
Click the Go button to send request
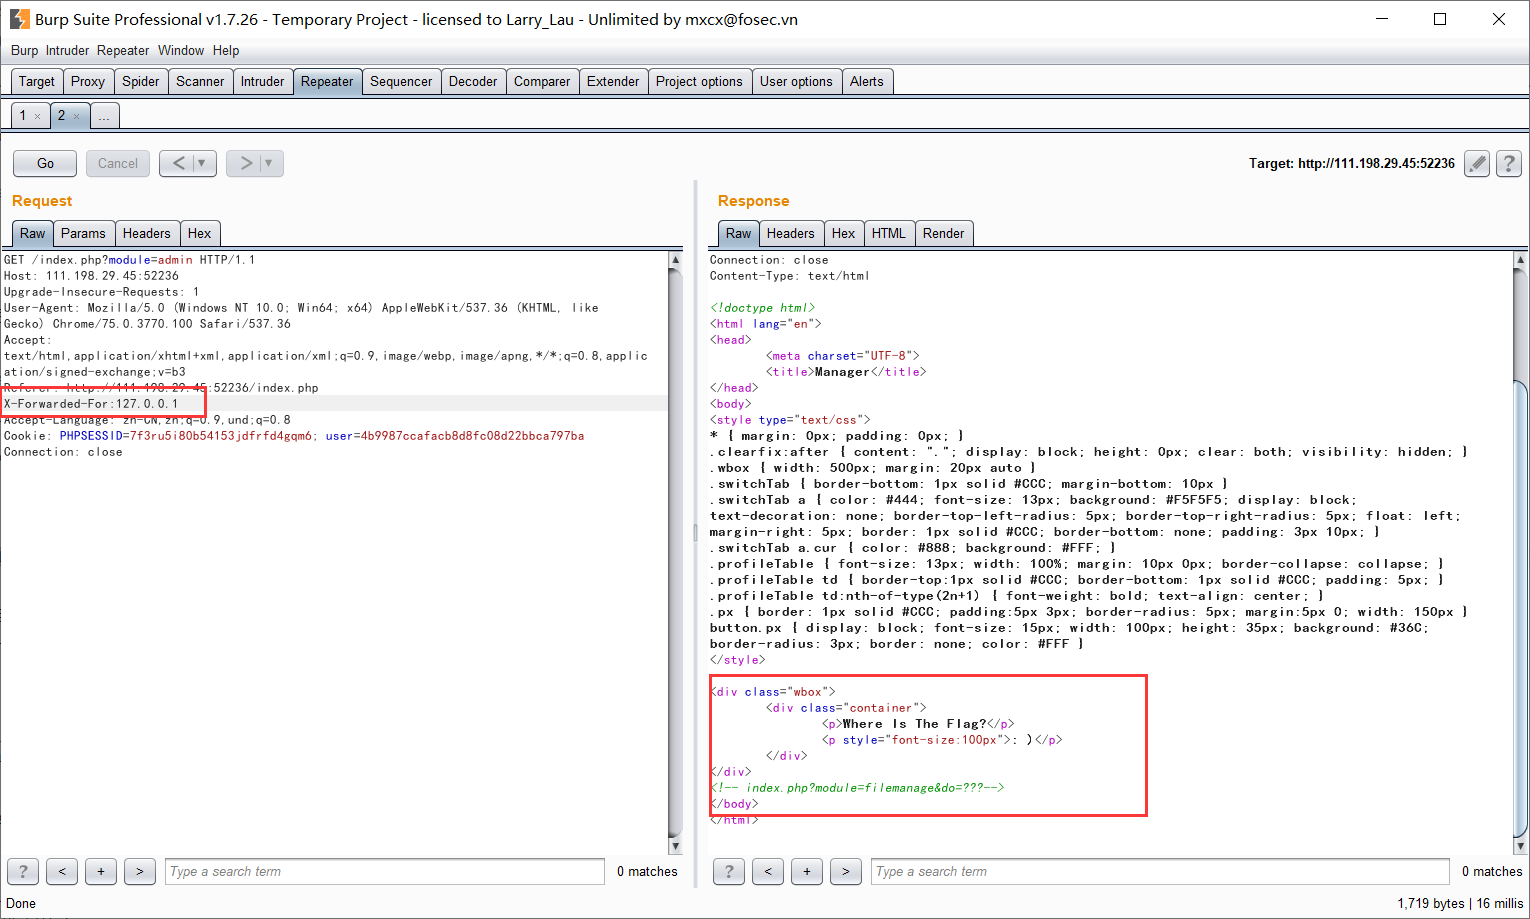pos(45,163)
